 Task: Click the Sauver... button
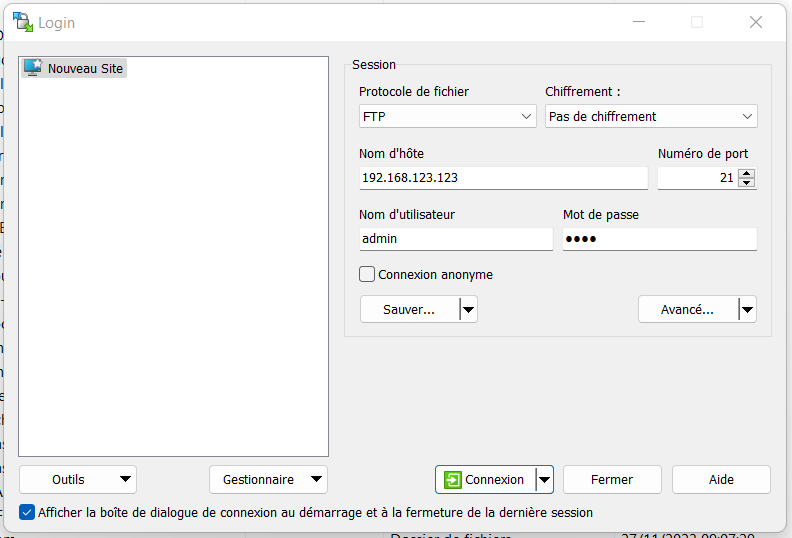pyautogui.click(x=409, y=310)
